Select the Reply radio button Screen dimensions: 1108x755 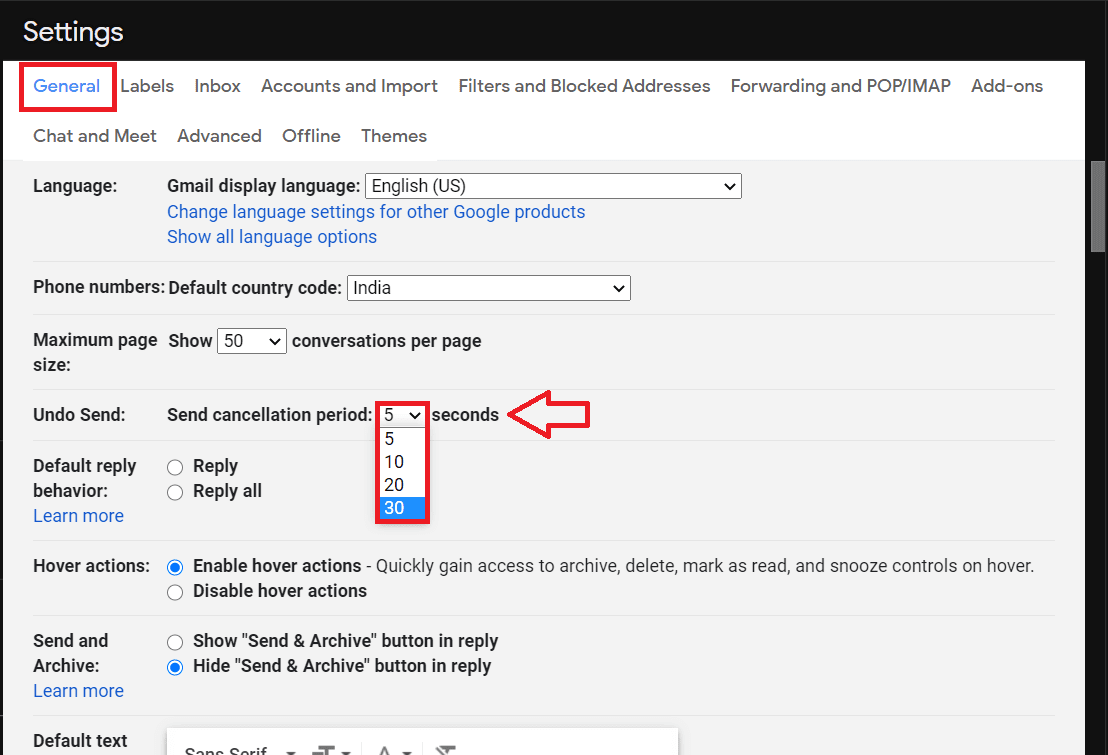pos(175,467)
